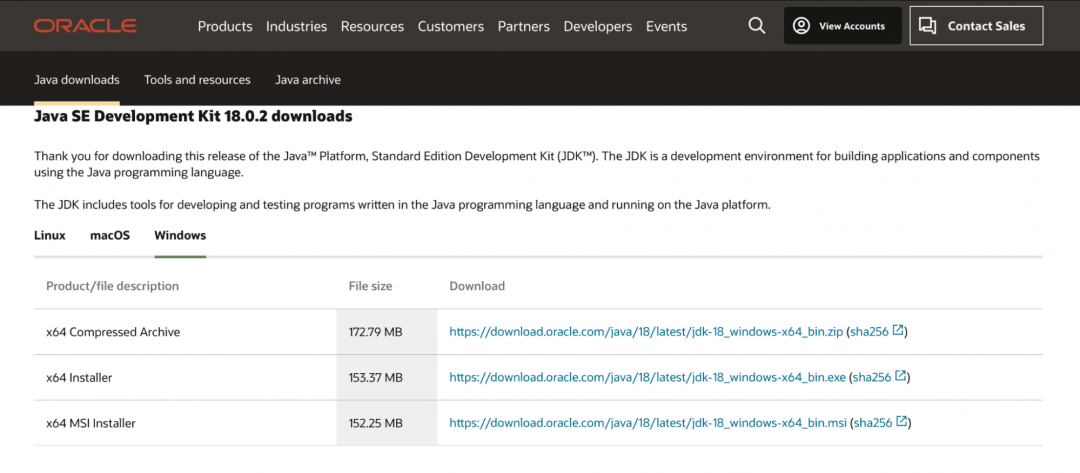Go to Tools and resources tab
1080x473 pixels.
coord(197,79)
